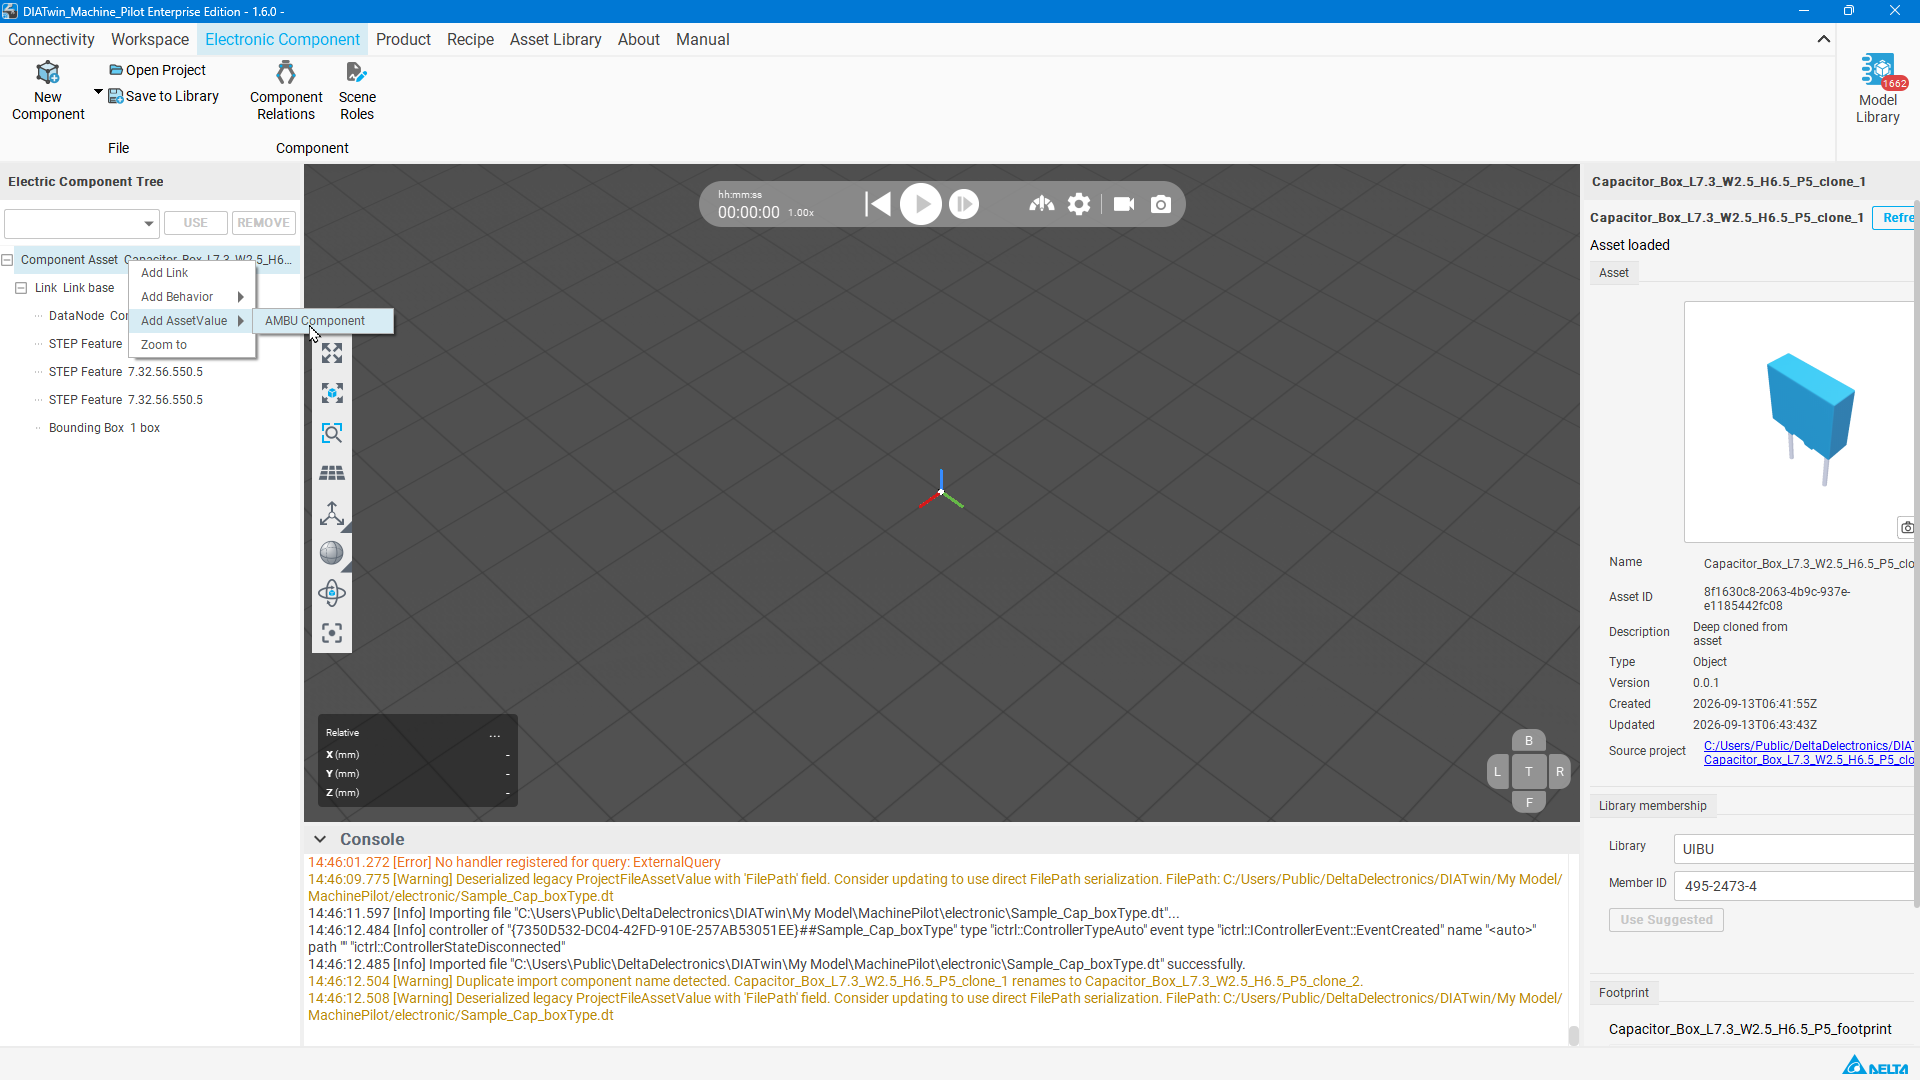Switch to the Connectivity ribbon tab
Screen dimensions: 1920x1080
tap(51, 40)
